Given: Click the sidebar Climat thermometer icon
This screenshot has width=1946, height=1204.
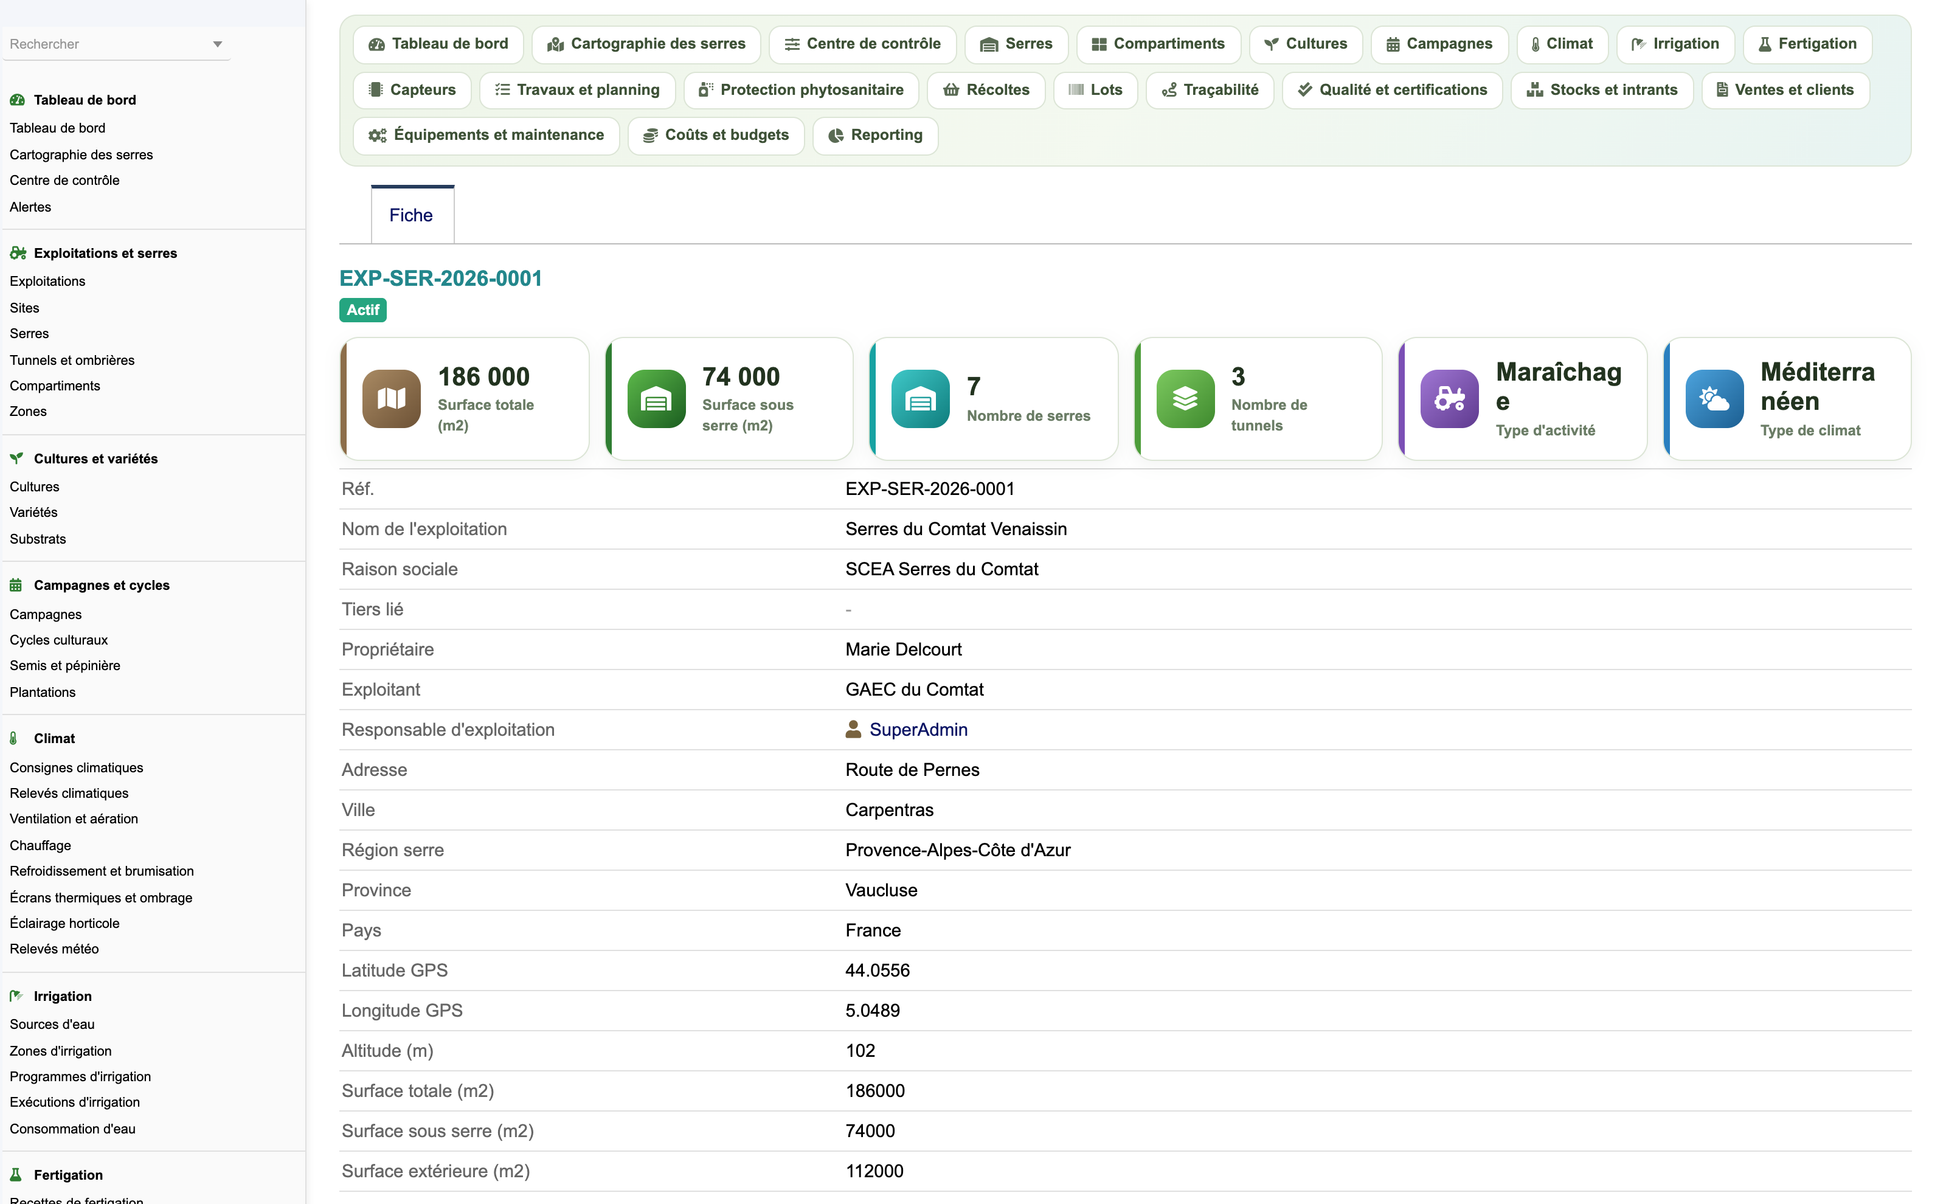Looking at the screenshot, I should (x=14, y=738).
